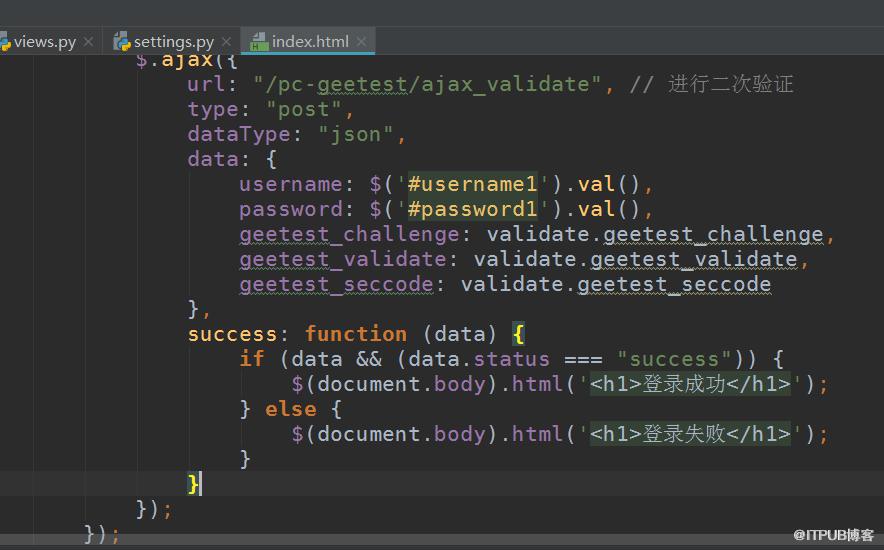Click the '#password1' selector string
The height and width of the screenshot is (550, 884).
click(472, 209)
